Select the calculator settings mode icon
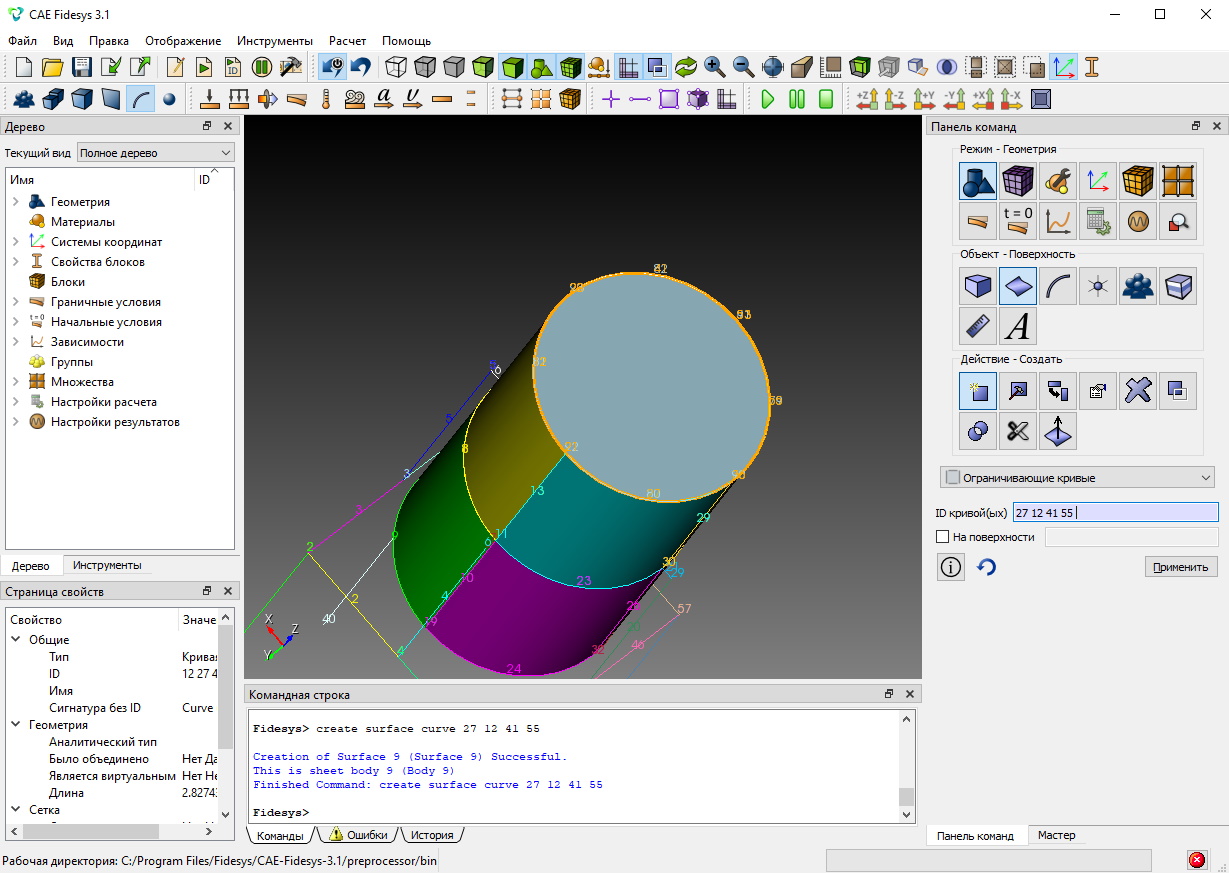This screenshot has width=1229, height=873. 1098,221
